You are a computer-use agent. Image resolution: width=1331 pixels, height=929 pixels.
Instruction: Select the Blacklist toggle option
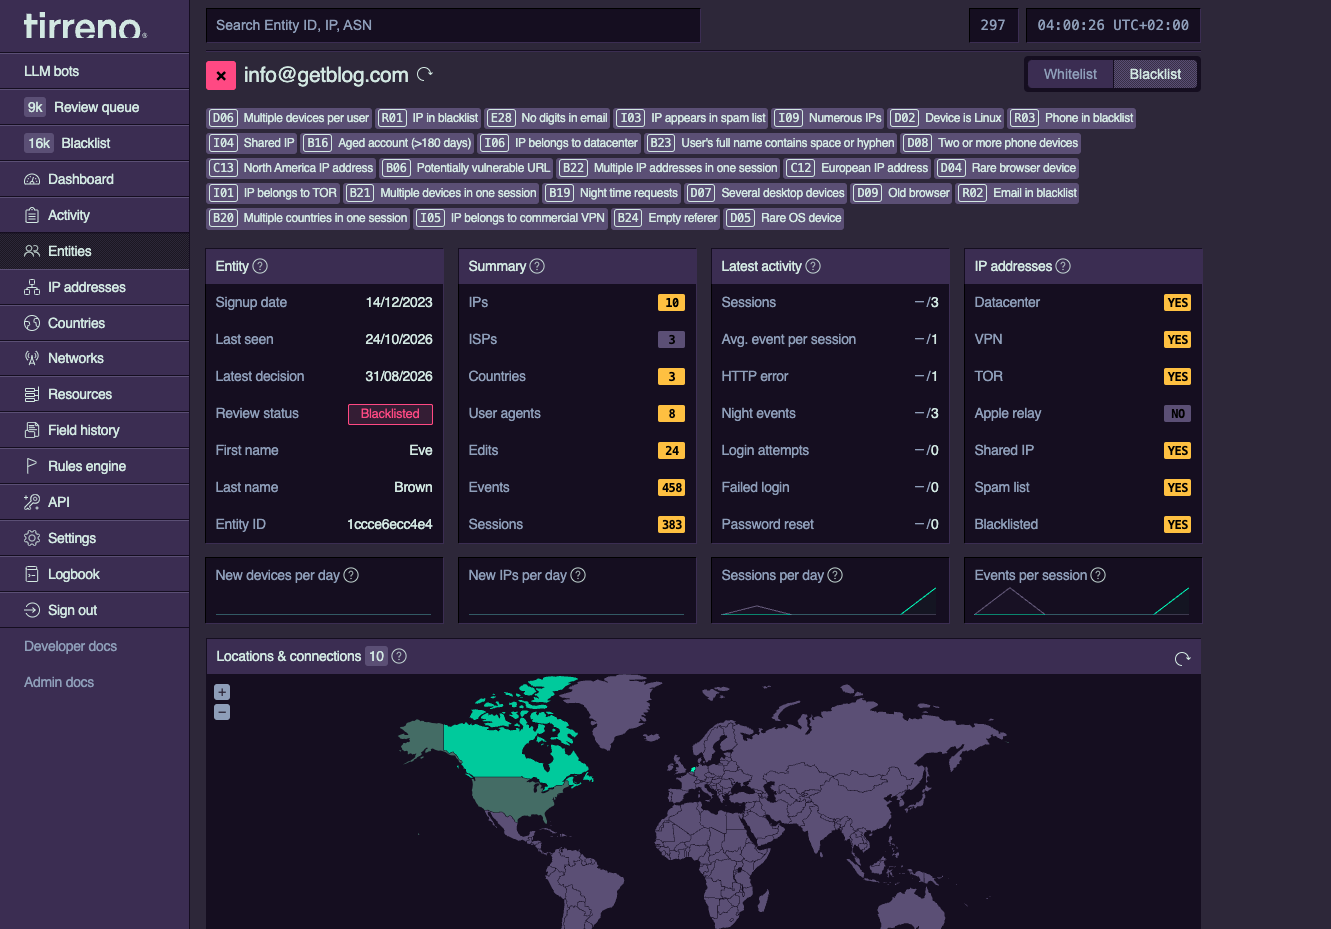click(x=1155, y=74)
